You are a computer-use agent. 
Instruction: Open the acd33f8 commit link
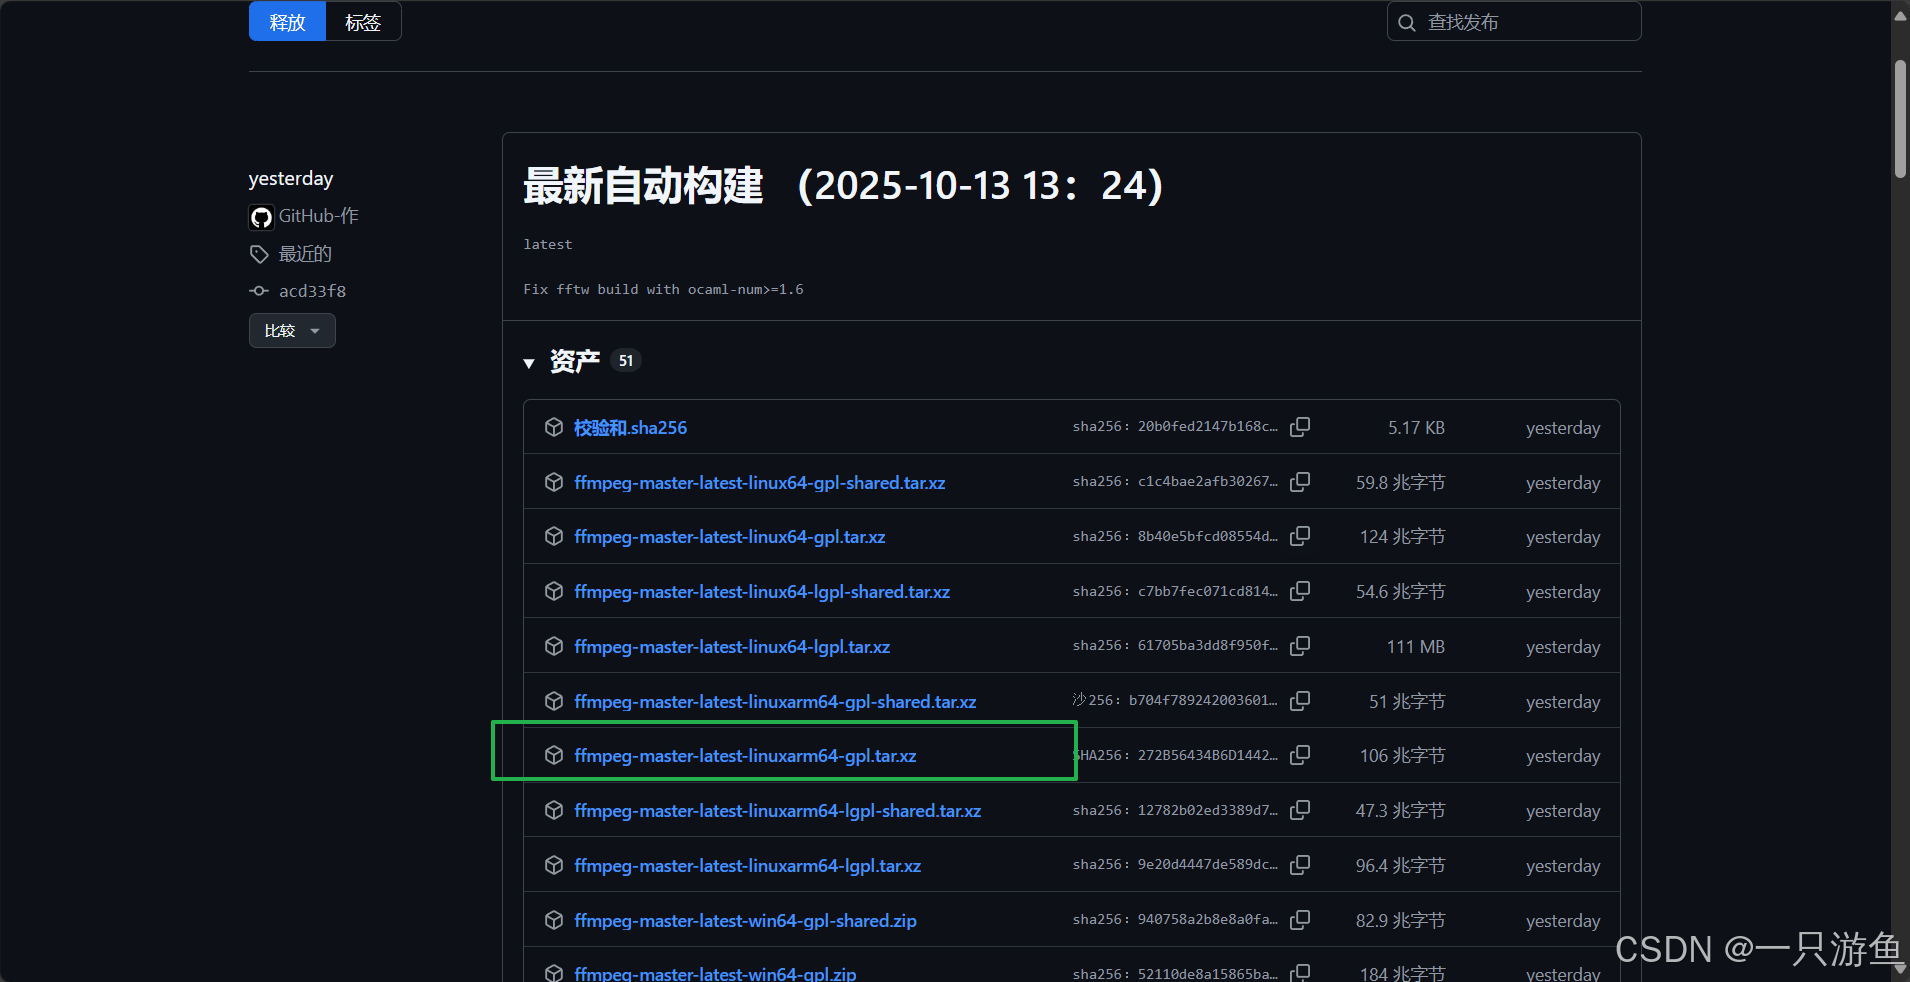coord(312,291)
